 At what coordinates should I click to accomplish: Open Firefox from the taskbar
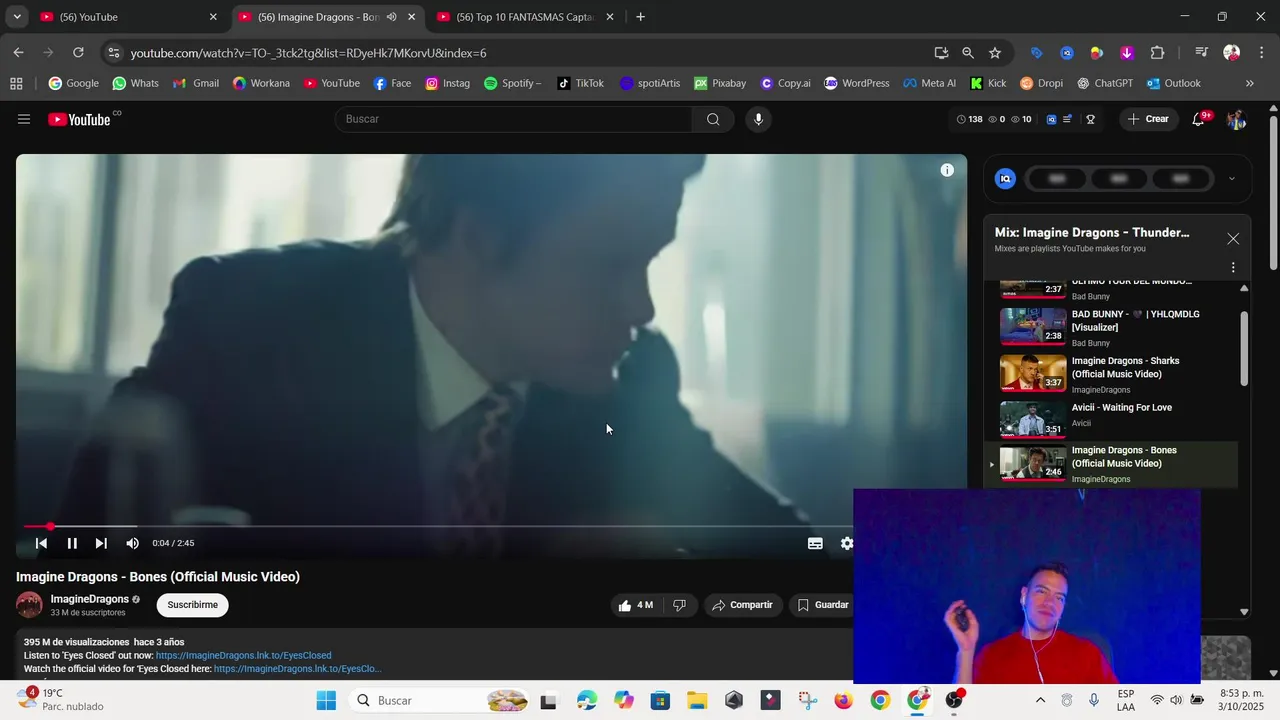pos(843,700)
